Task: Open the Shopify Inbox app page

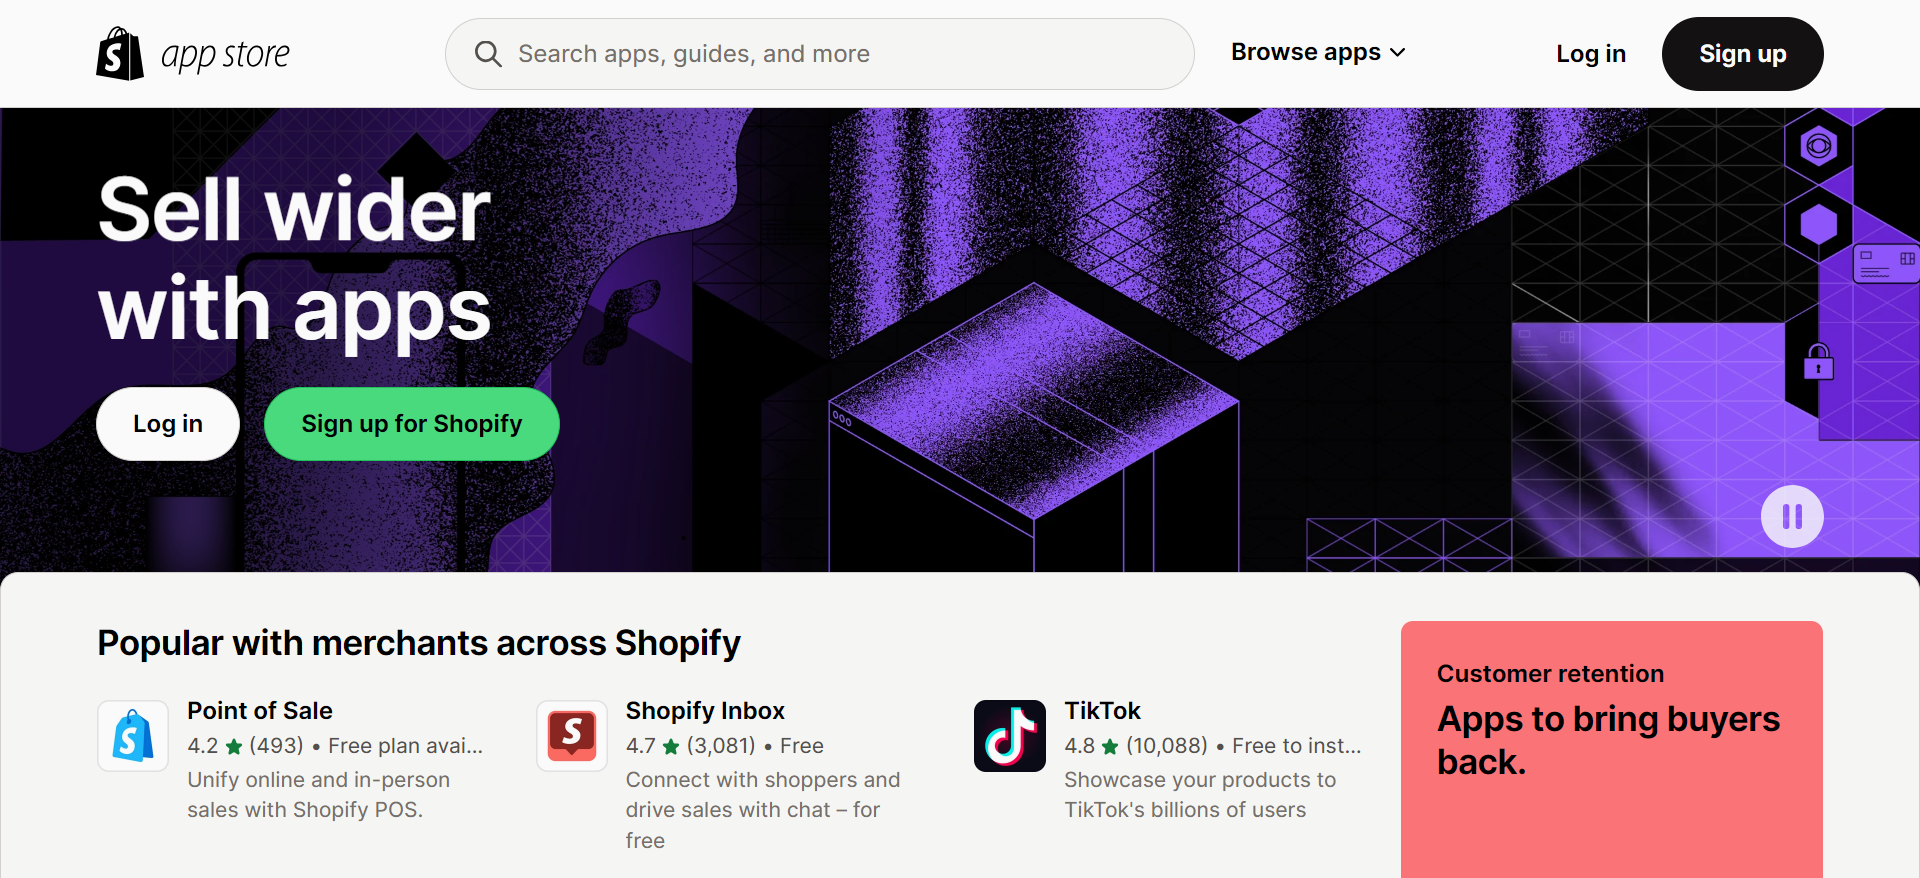Action: coord(705,710)
